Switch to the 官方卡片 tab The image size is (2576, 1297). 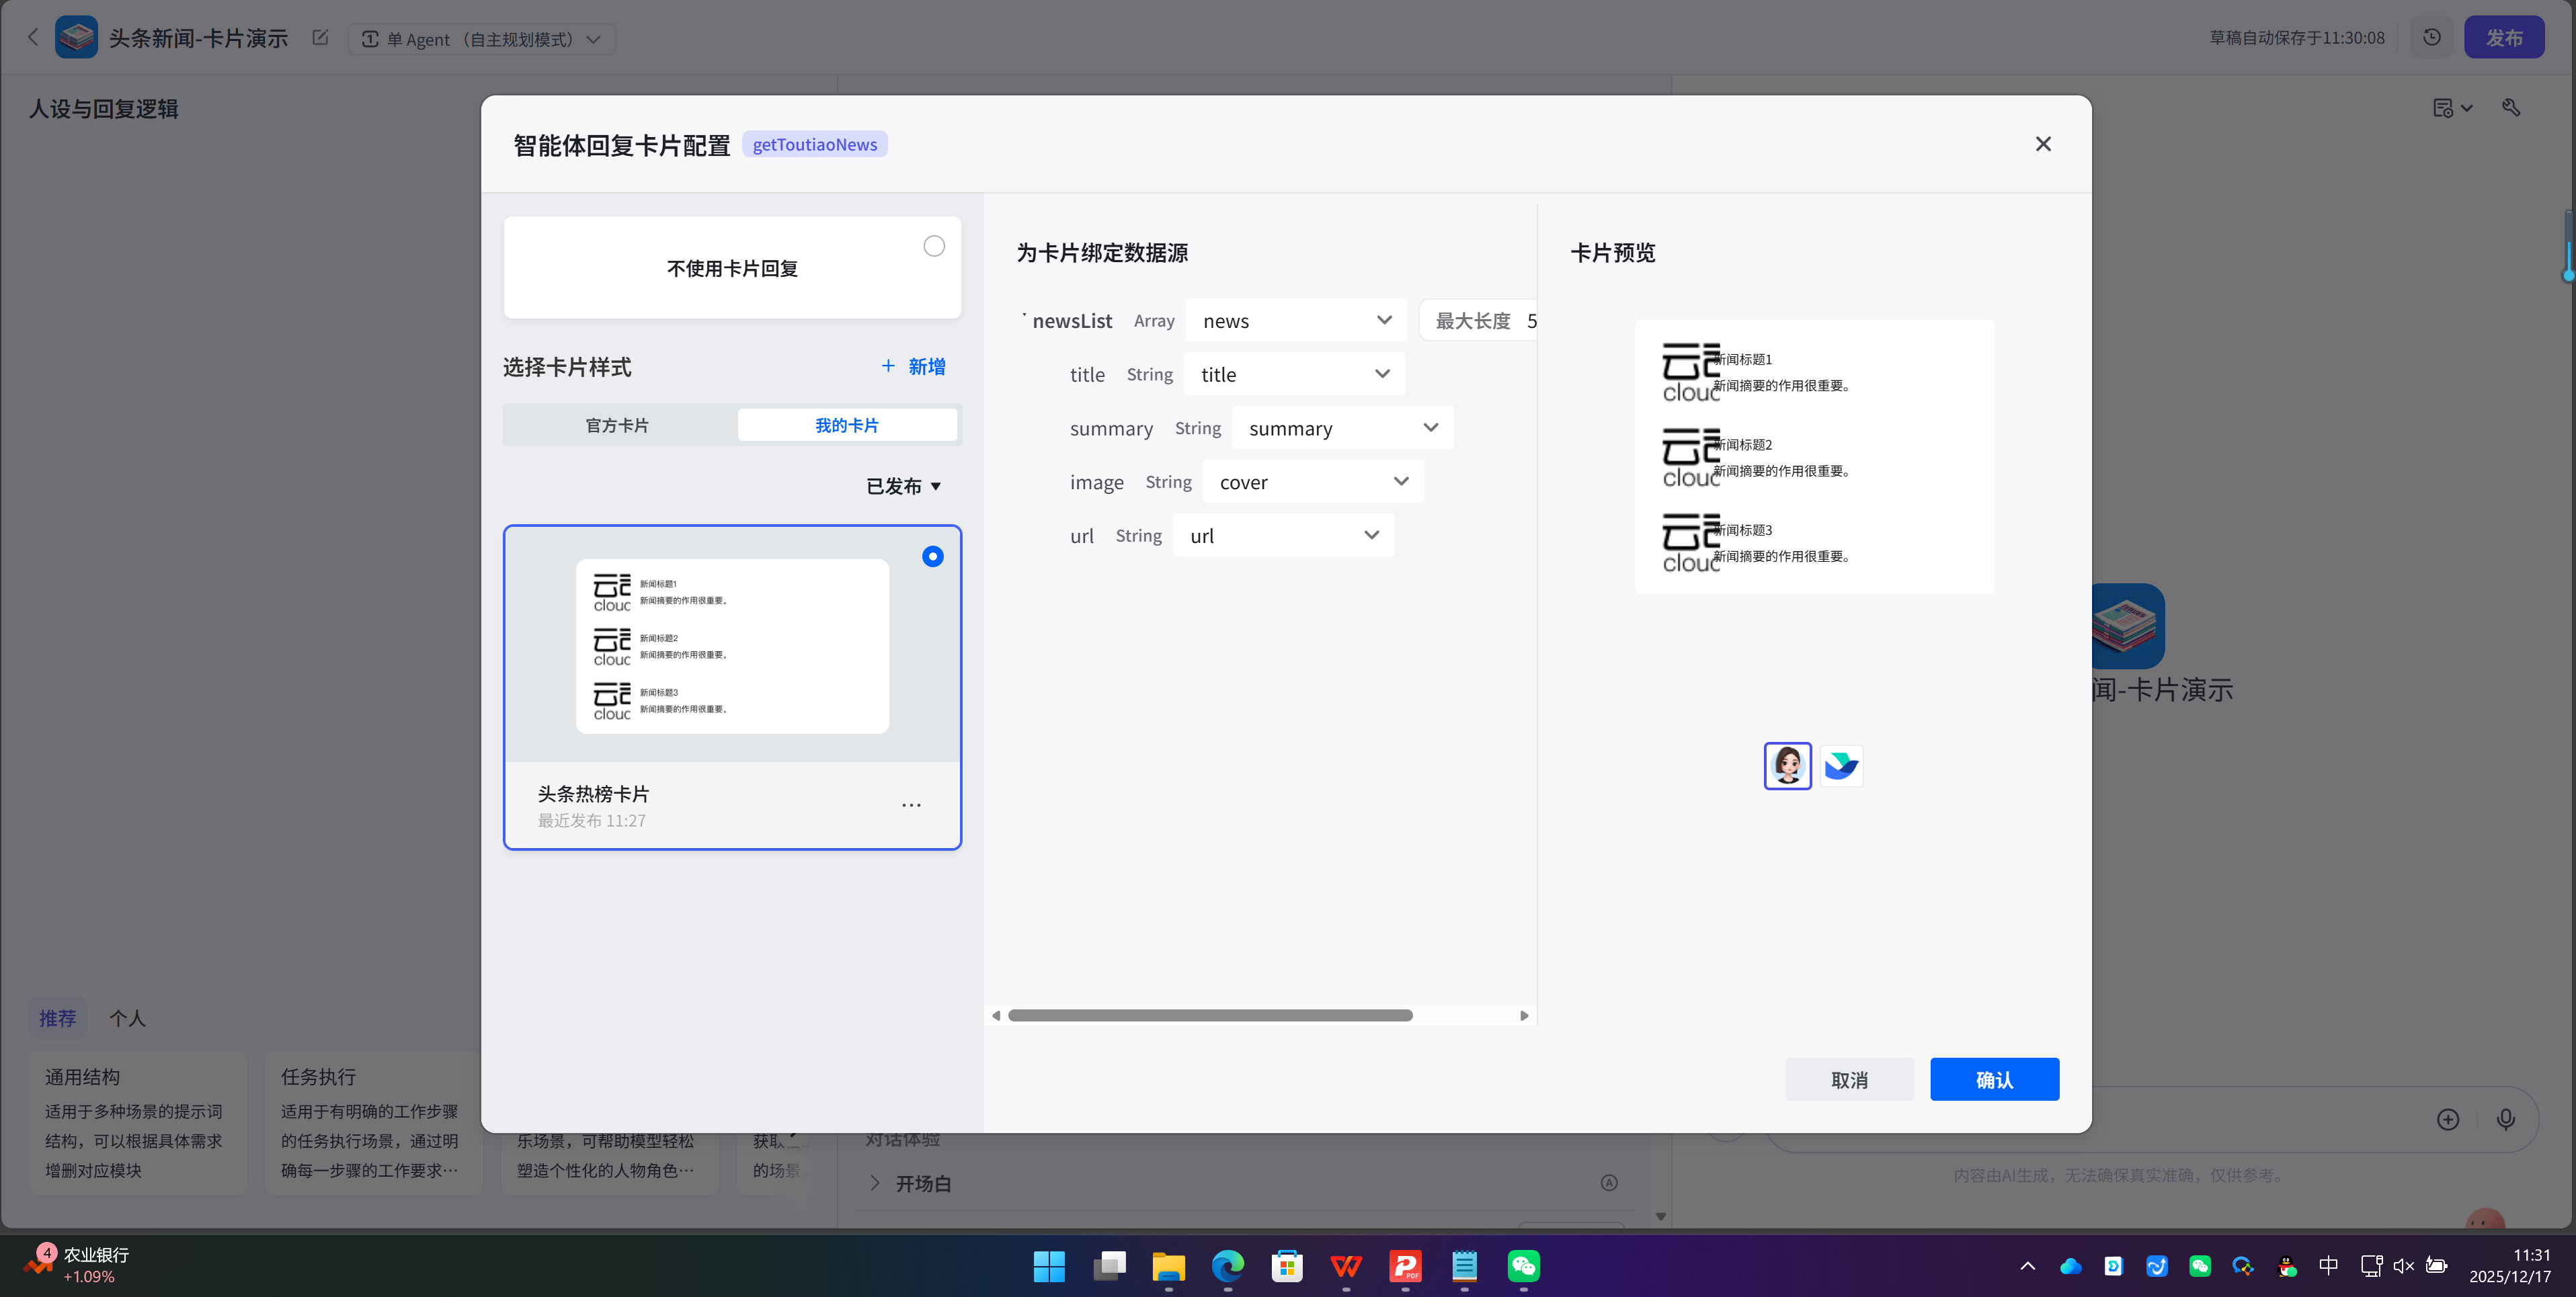click(x=616, y=424)
